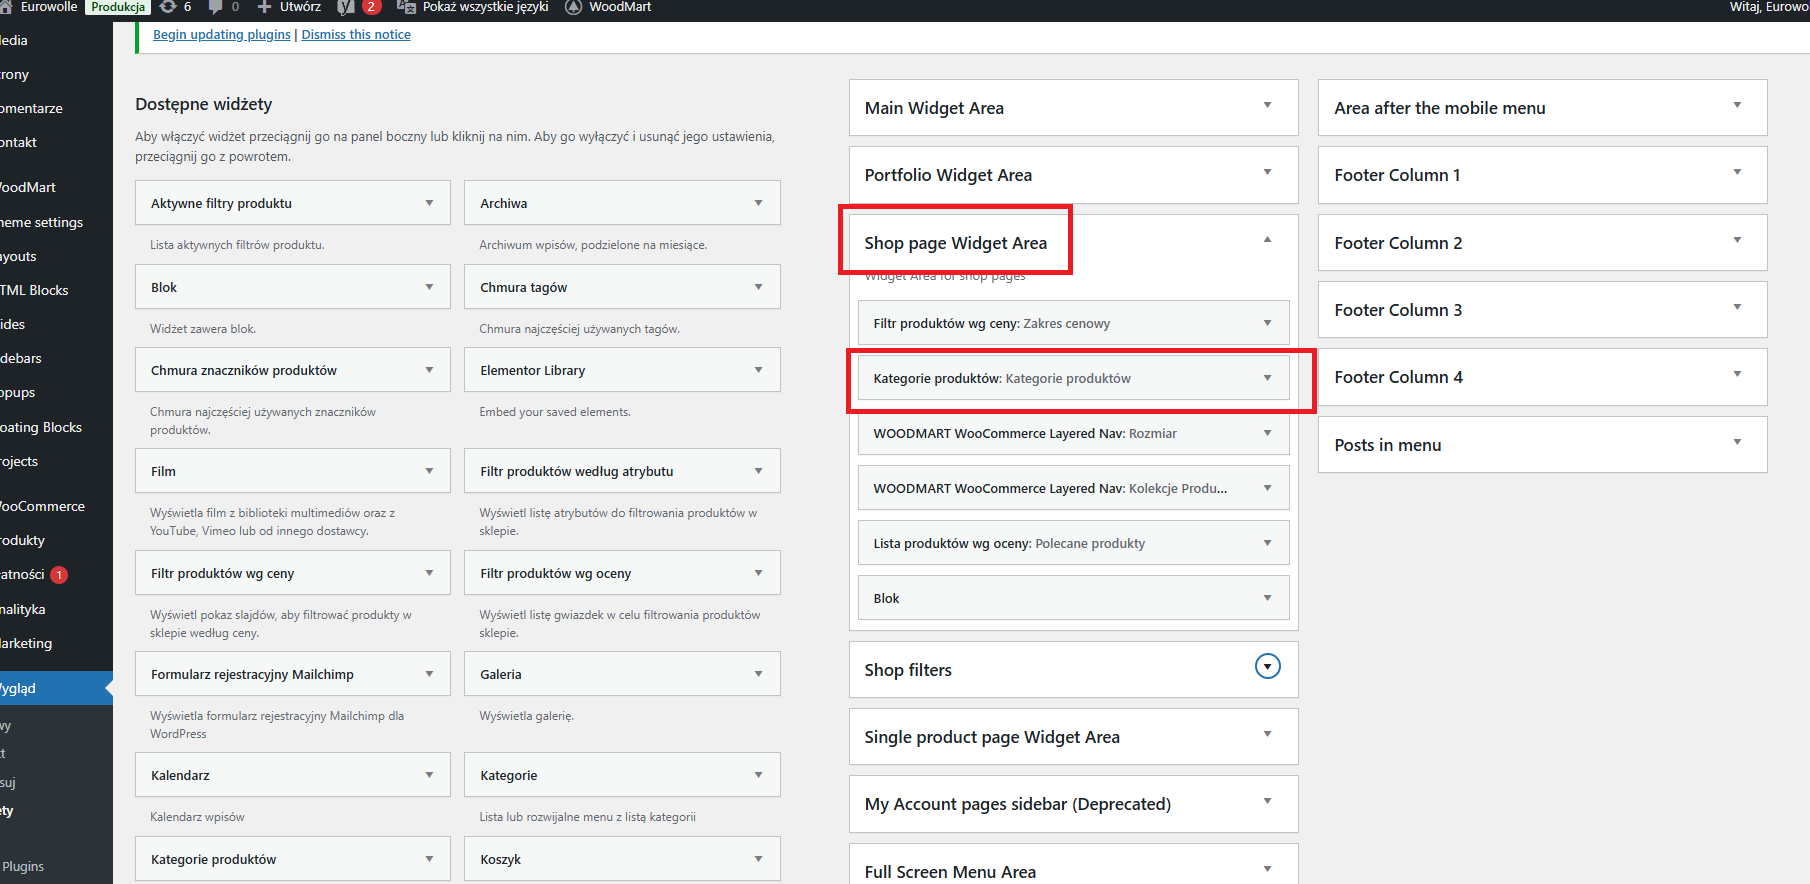Screen dimensions: 1810x884
Task: Expand the Footer Column 1 panel
Action: coord(1543,175)
